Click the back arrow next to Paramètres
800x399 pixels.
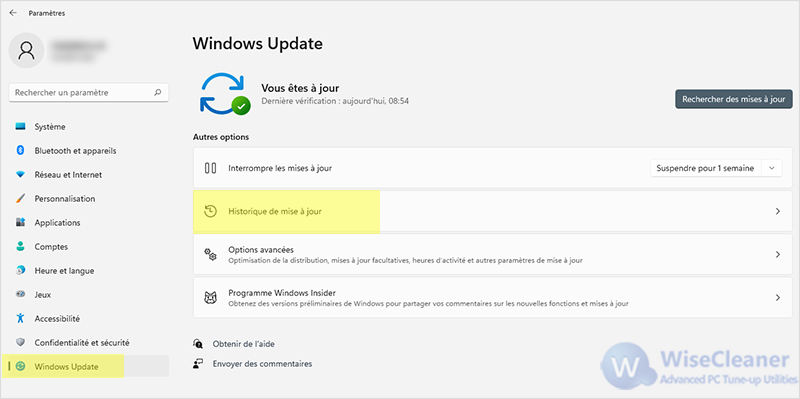click(13, 13)
